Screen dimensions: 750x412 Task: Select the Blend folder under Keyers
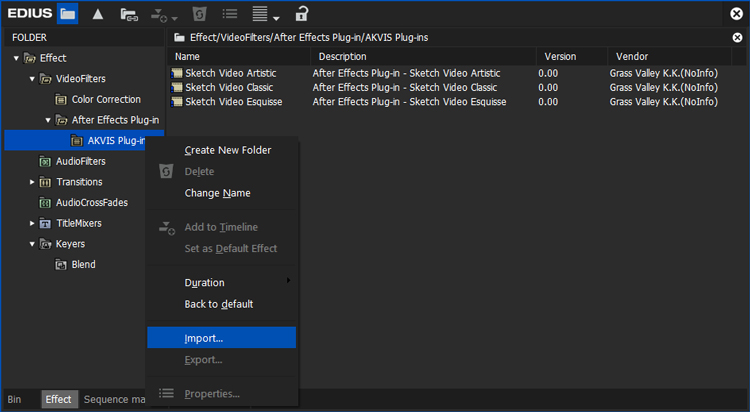[83, 265]
